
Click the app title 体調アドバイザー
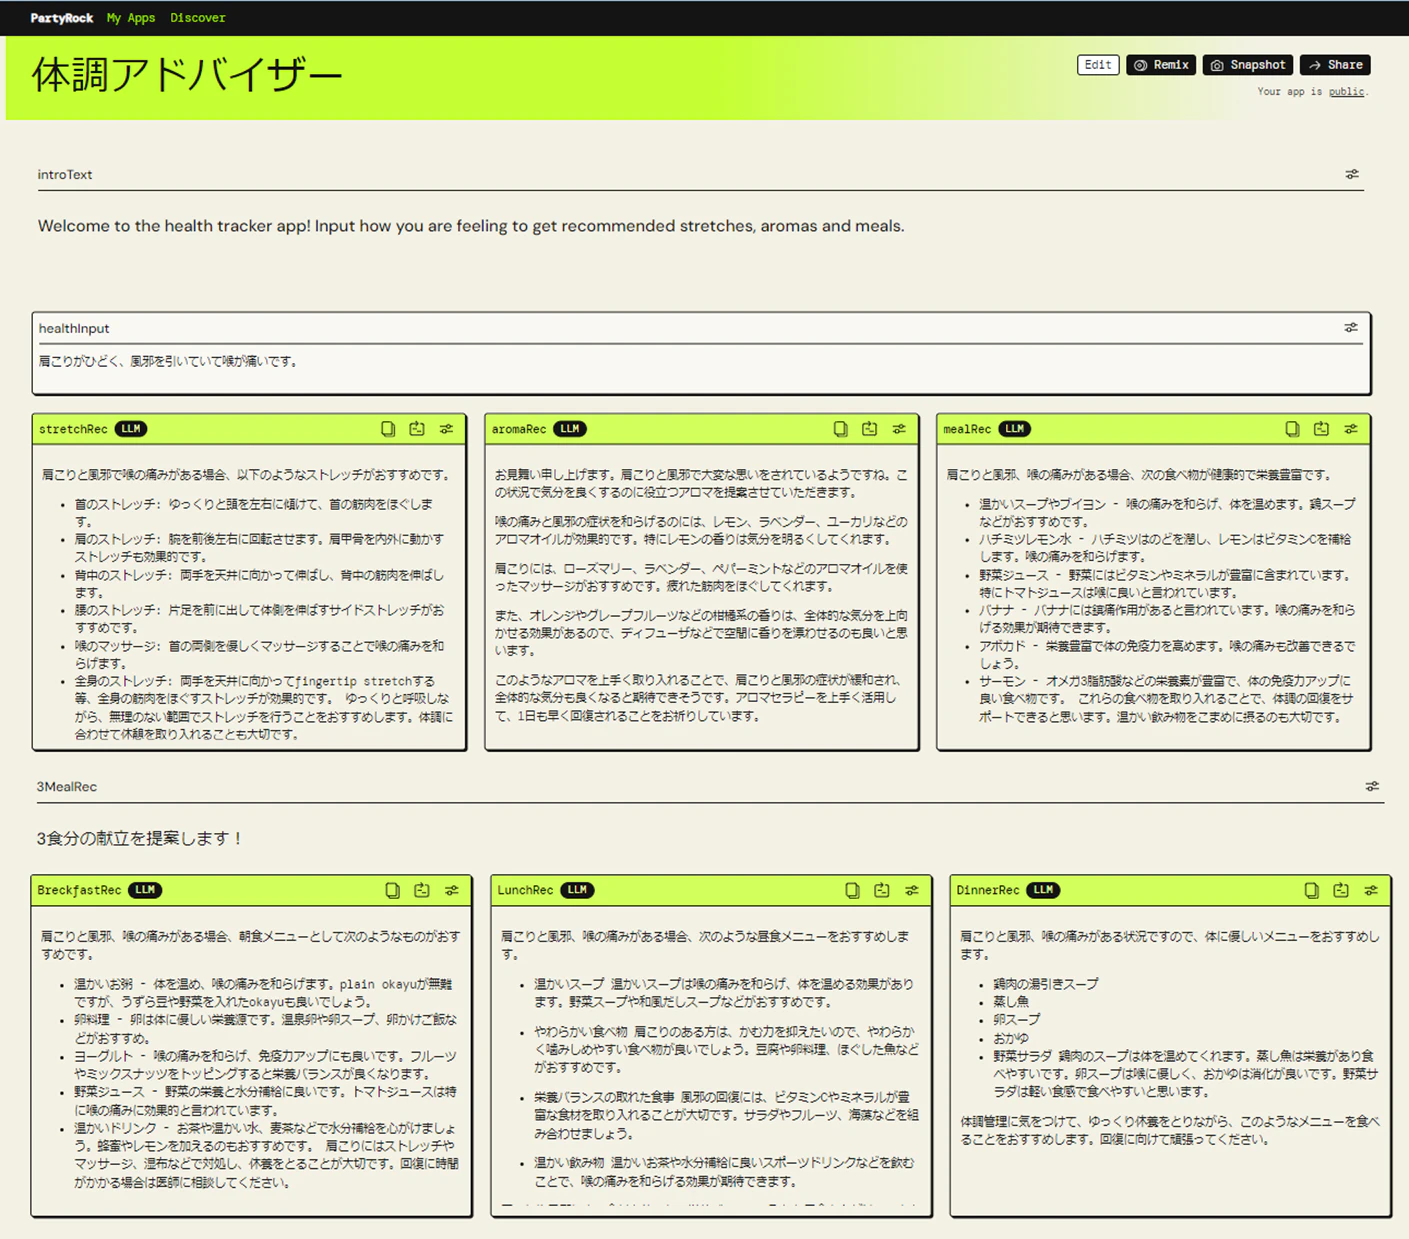click(x=187, y=75)
